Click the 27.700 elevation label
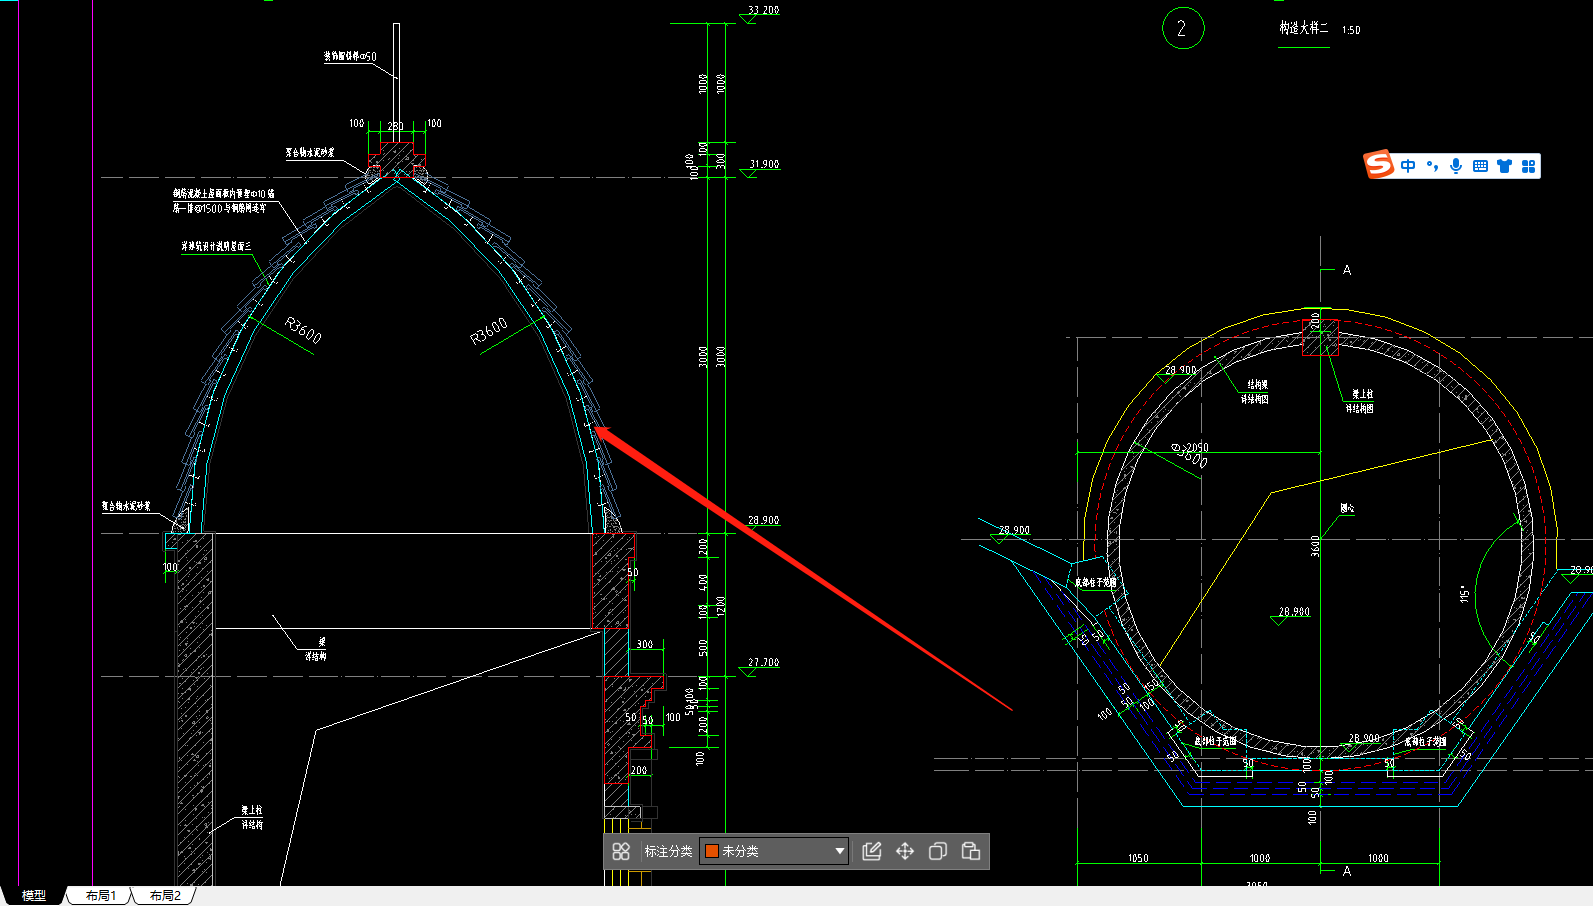This screenshot has height=906, width=1593. pos(764,662)
